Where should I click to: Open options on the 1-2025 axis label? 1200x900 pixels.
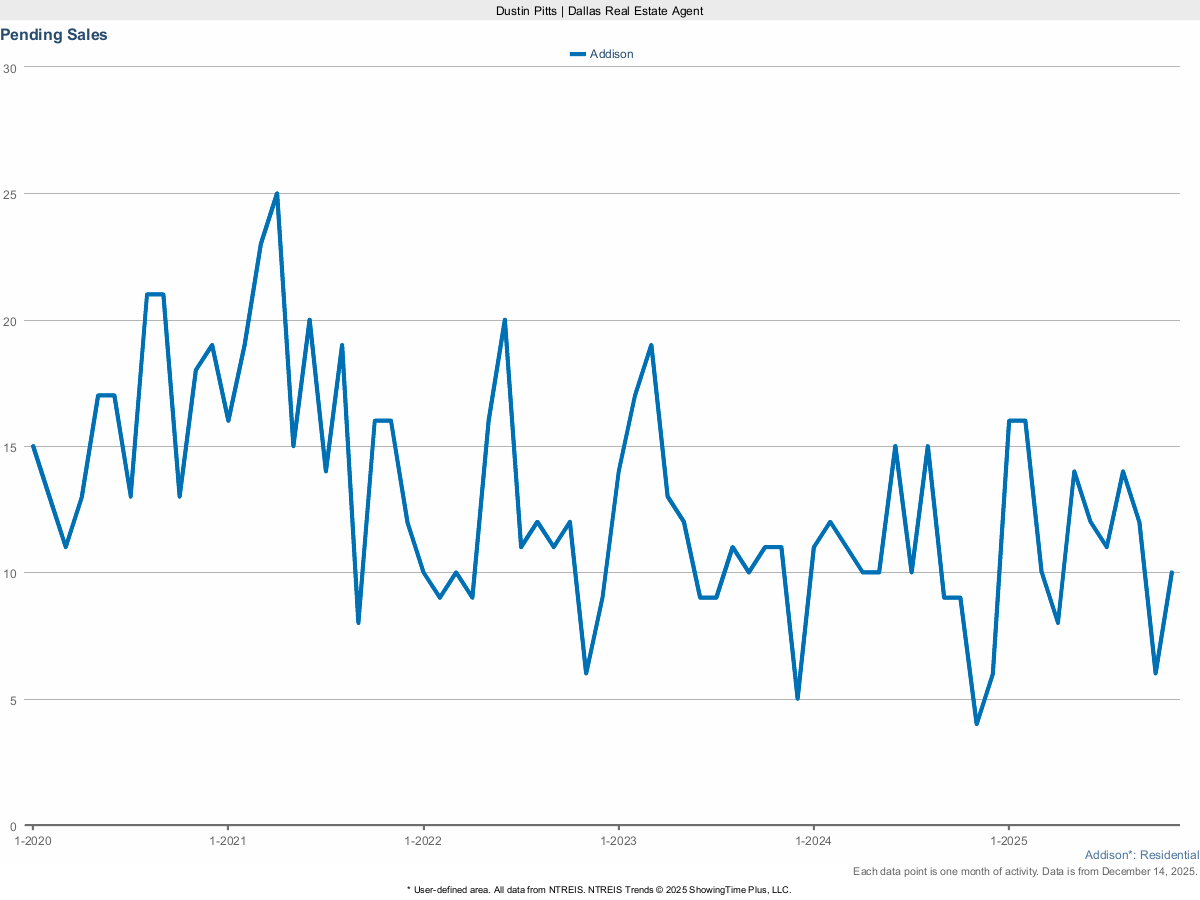(x=1008, y=841)
